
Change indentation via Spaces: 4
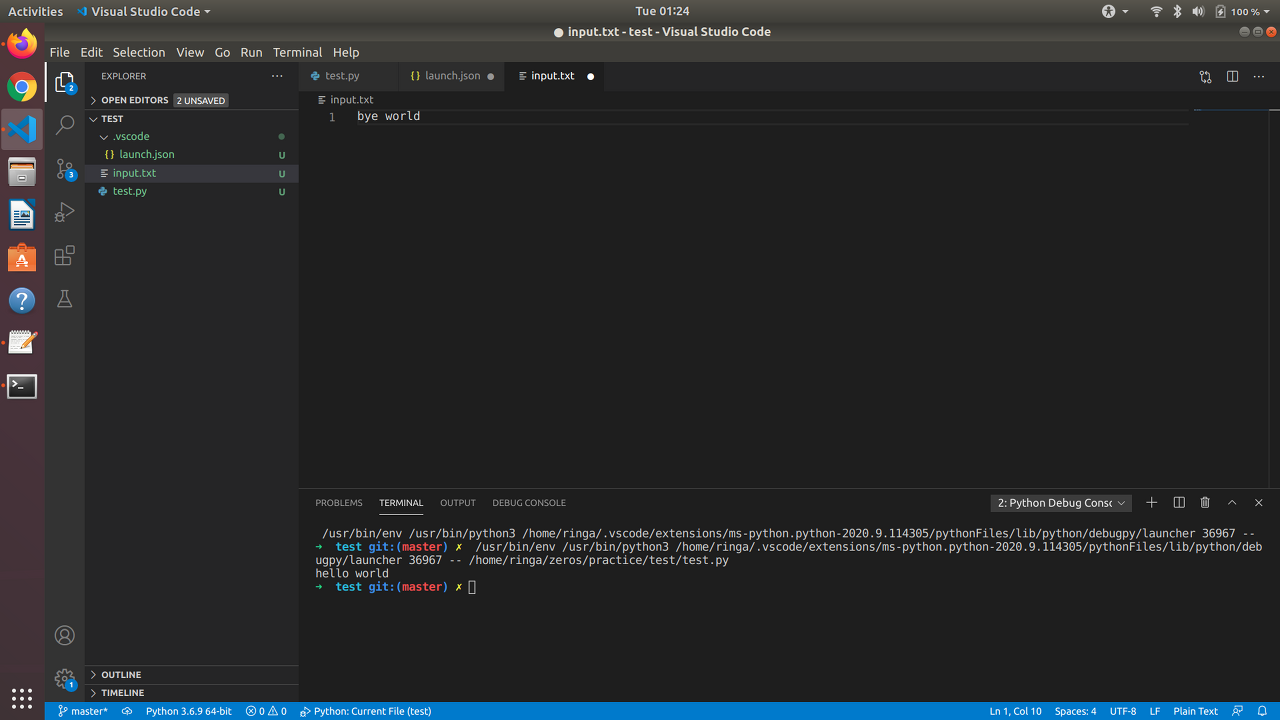point(1075,711)
